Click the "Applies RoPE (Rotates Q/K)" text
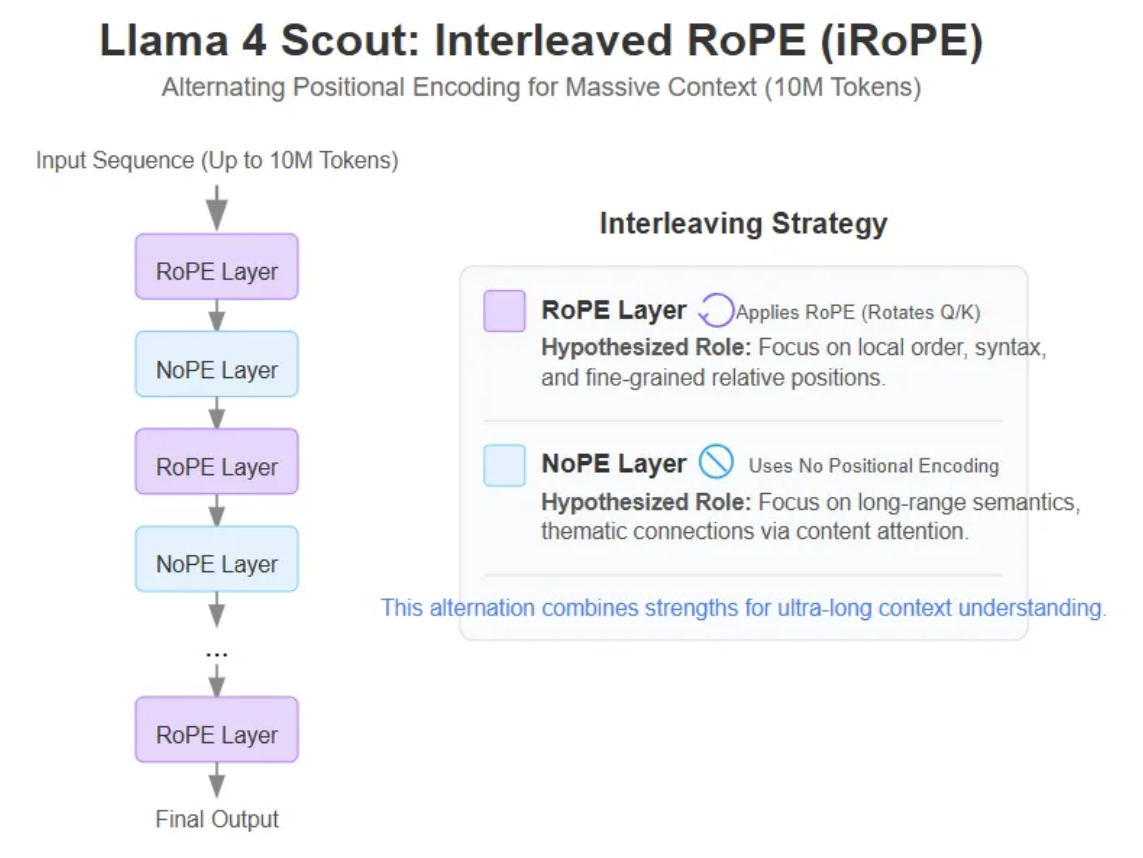1143x858 pixels. point(858,313)
